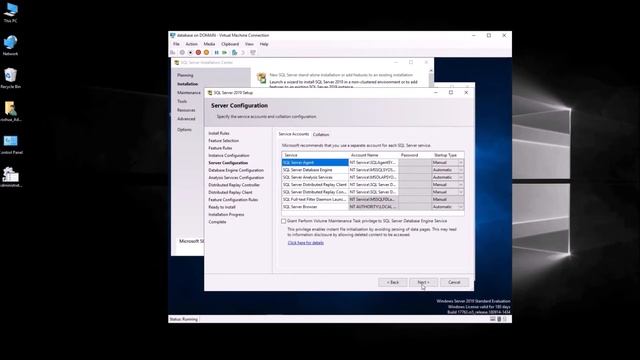Click Instance Configuration step in wizard list
This screenshot has height=360, width=640.
(229, 156)
